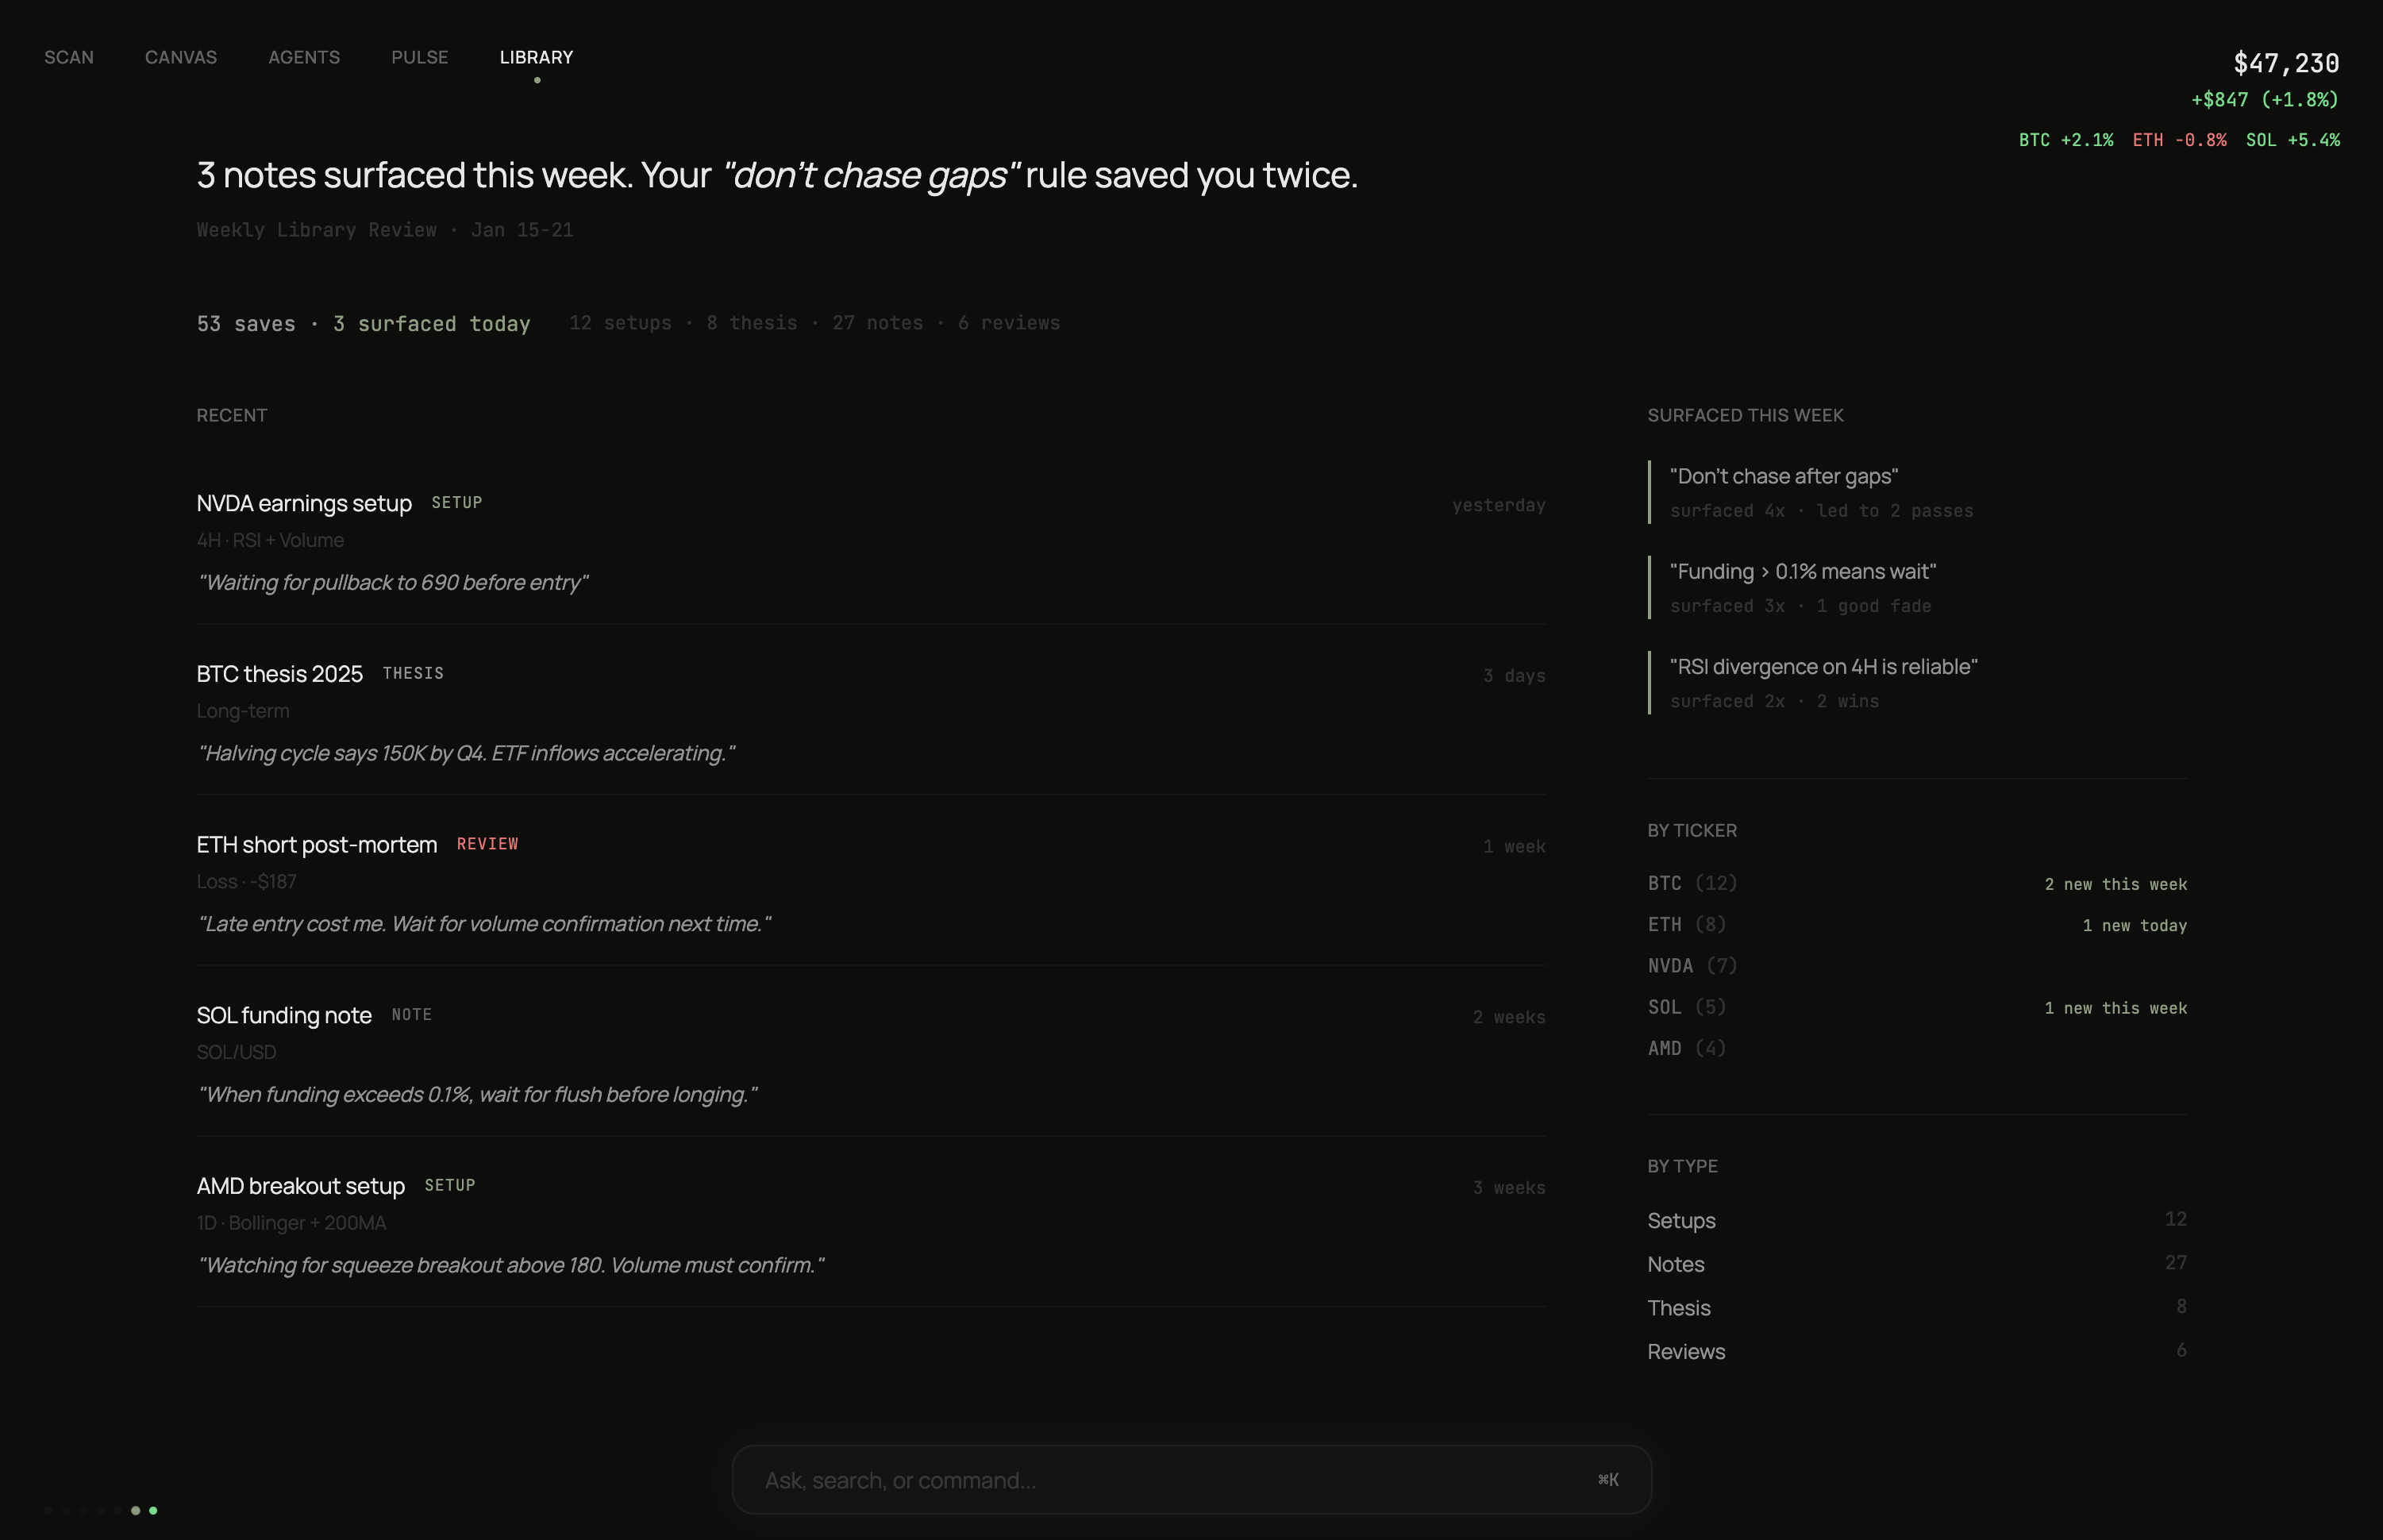Toggle the Reviews type filter
The height and width of the screenshot is (1540, 2383).
point(1685,1351)
